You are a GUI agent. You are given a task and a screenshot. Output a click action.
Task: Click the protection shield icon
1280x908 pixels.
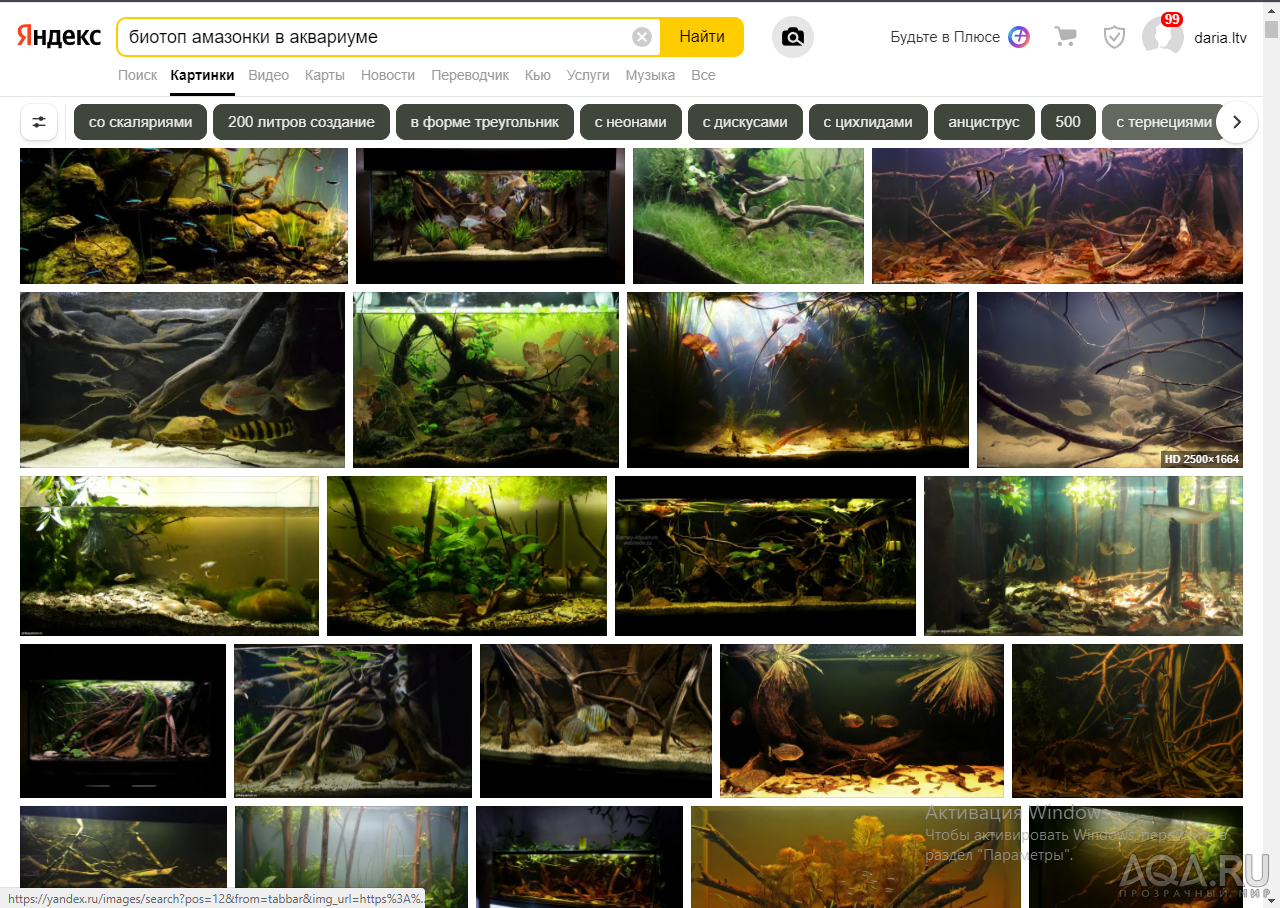pyautogui.click(x=1114, y=37)
